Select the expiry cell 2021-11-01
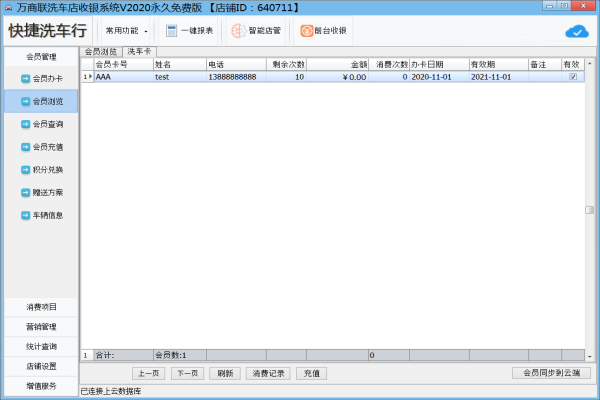600x400 pixels. [x=499, y=77]
